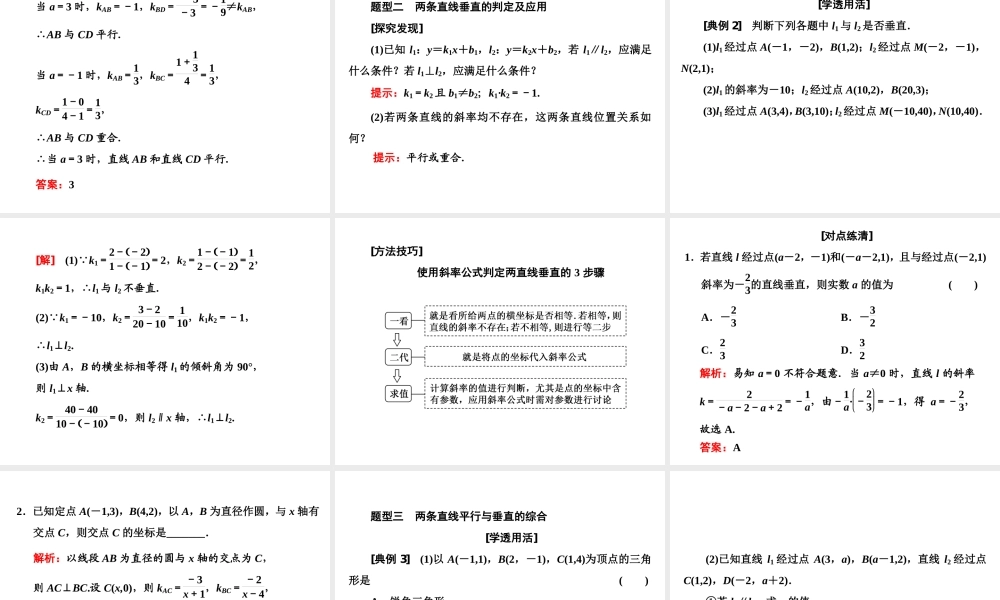Click the arrow between 二代 and 求值
Viewport: 1000px width, 600px height.
pyautogui.click(x=398, y=376)
